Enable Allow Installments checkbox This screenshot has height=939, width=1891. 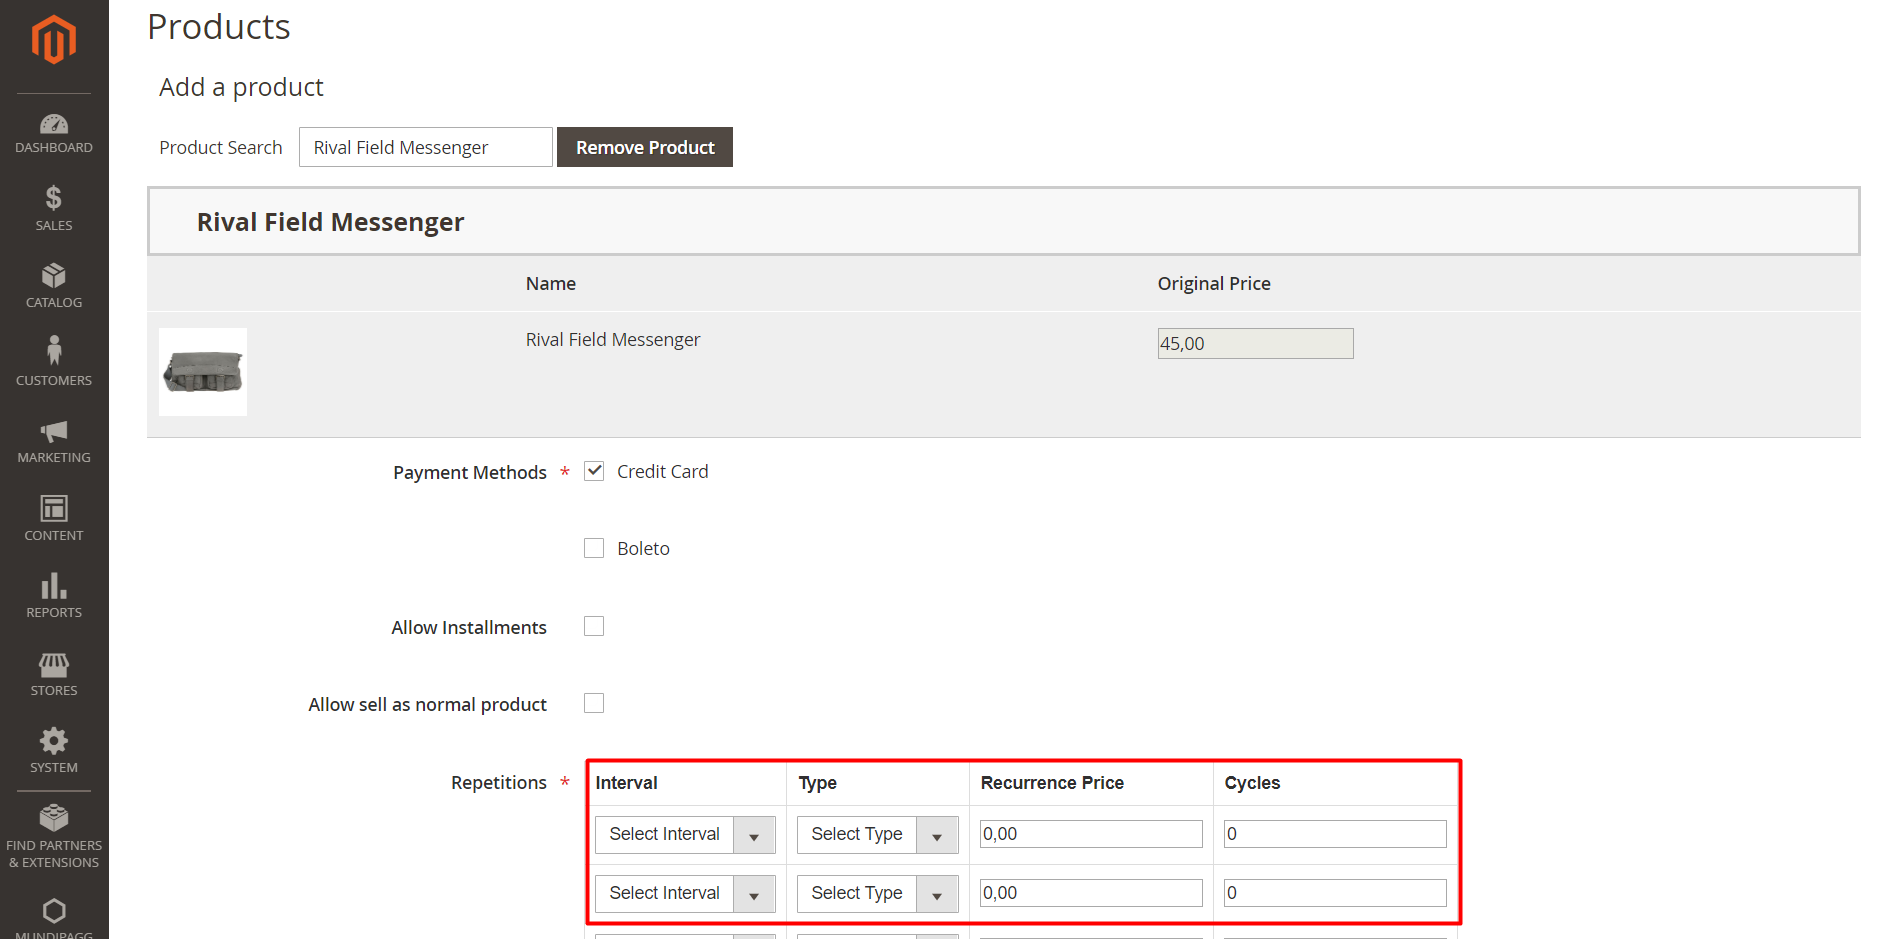tap(594, 626)
